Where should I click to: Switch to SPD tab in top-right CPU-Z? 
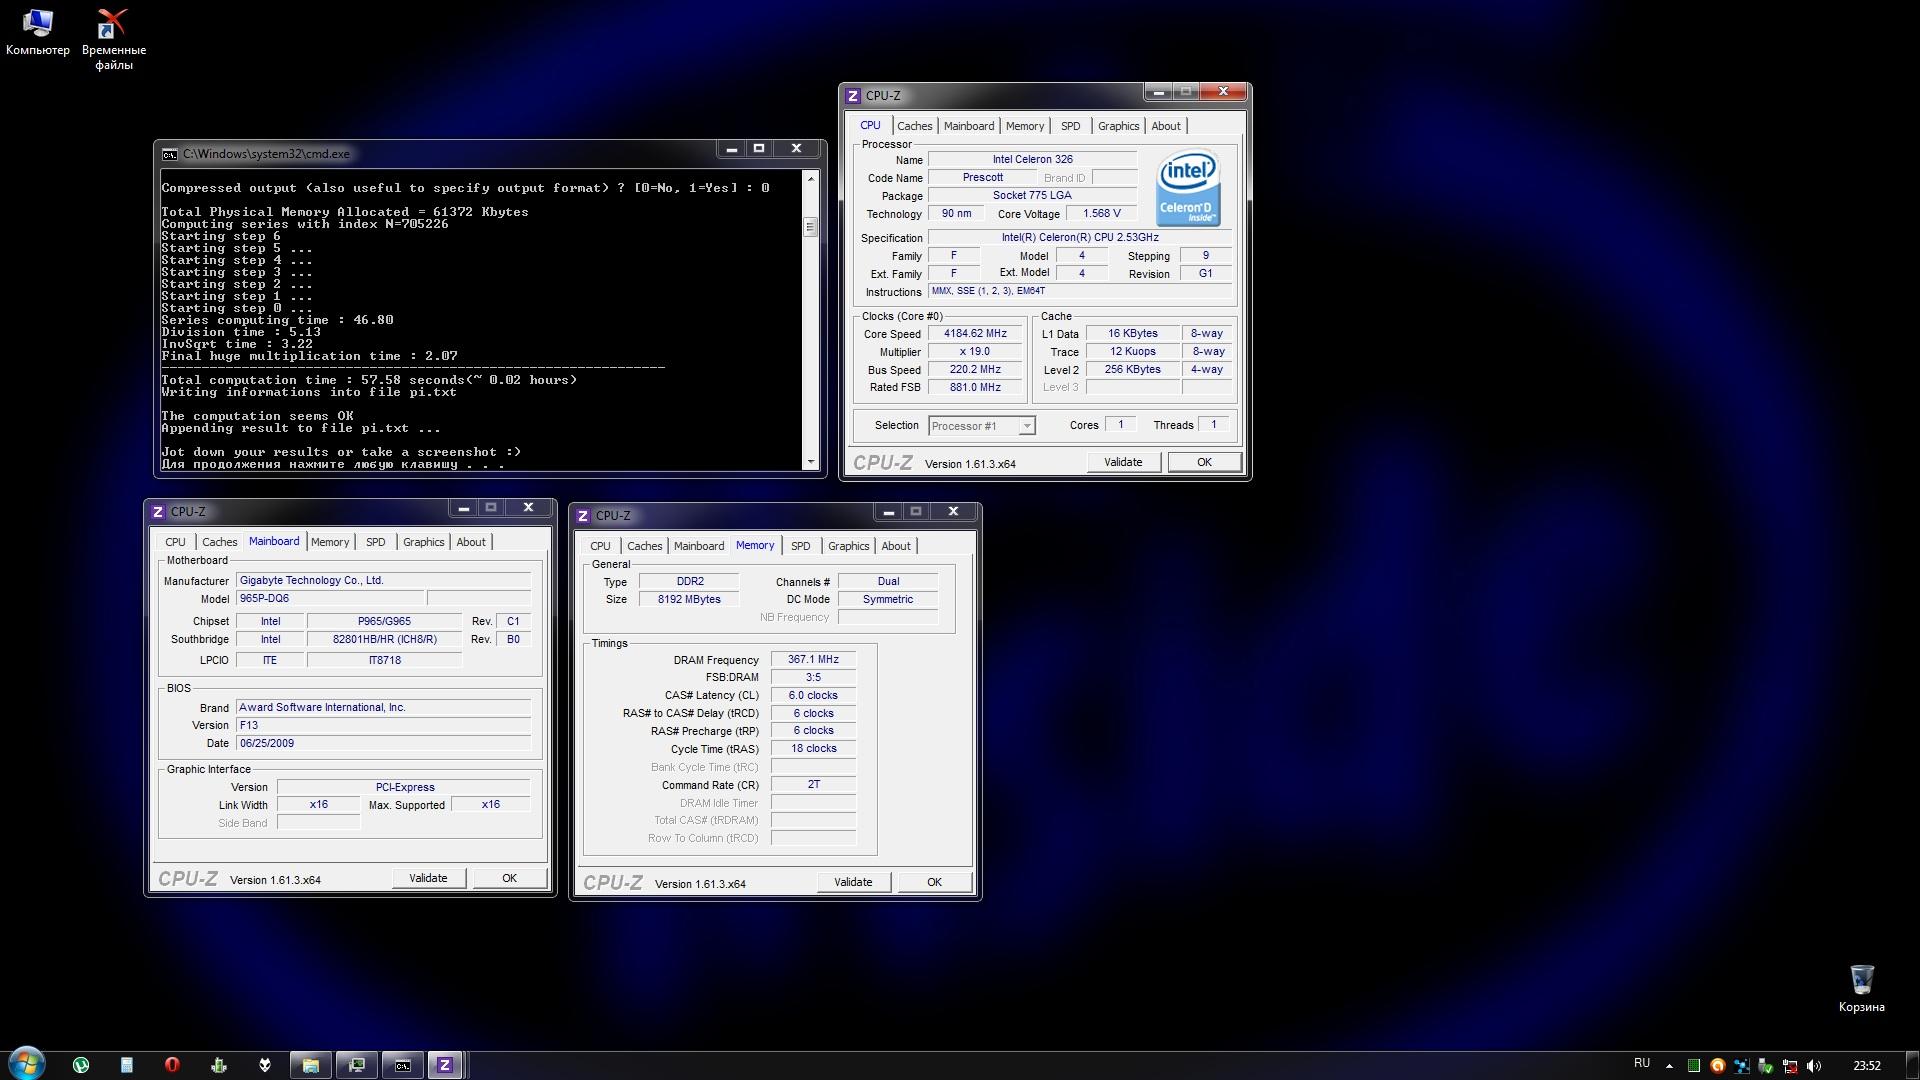(x=1071, y=126)
